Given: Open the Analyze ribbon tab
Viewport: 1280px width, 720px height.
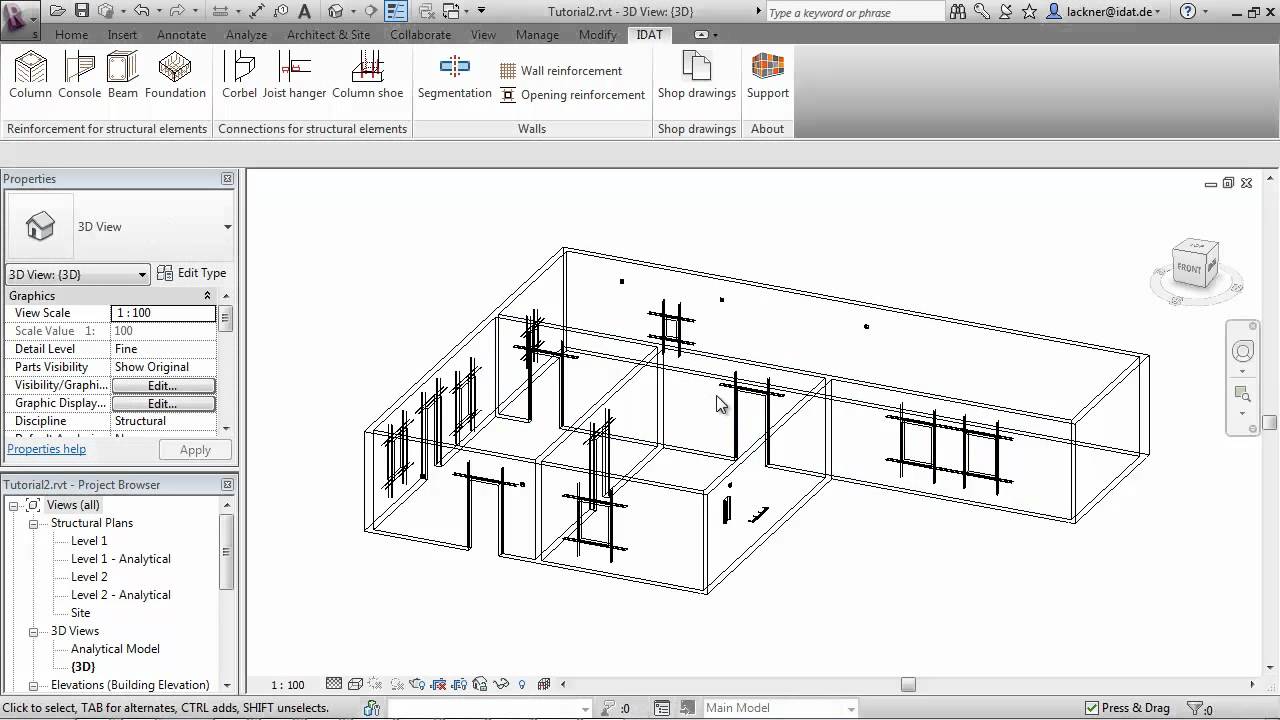Looking at the screenshot, I should 246,34.
